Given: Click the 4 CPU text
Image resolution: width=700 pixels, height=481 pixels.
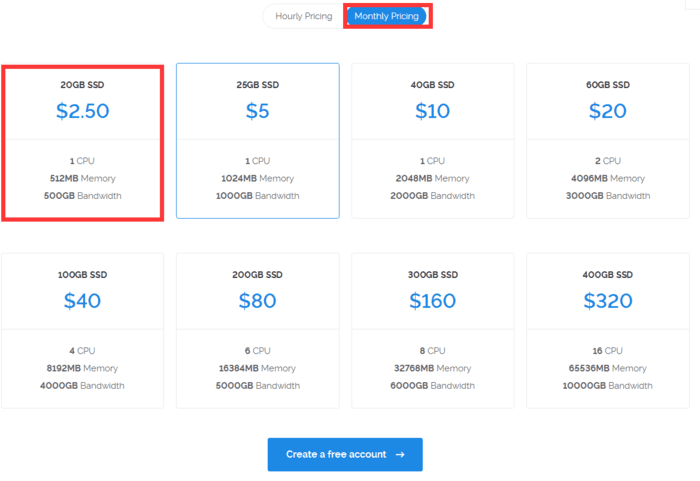Looking at the screenshot, I should [x=83, y=351].
